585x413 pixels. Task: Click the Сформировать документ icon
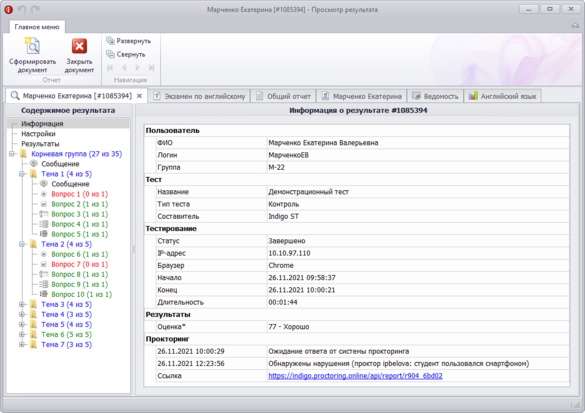click(x=32, y=46)
